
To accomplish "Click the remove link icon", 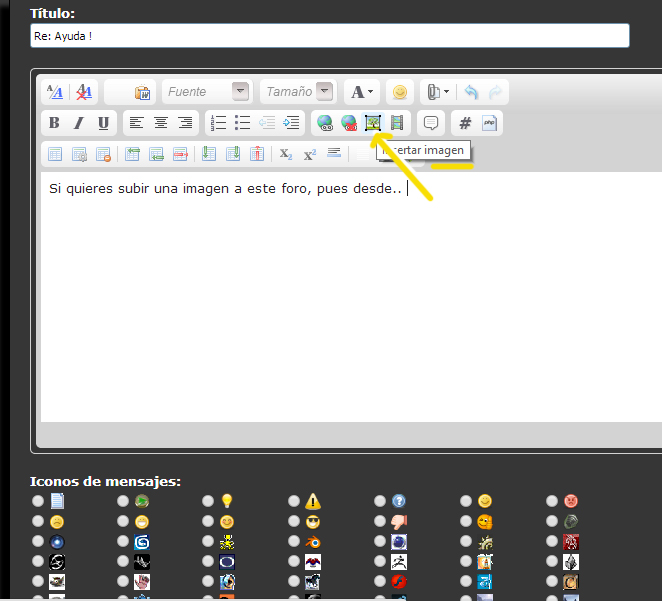I will click(349, 123).
